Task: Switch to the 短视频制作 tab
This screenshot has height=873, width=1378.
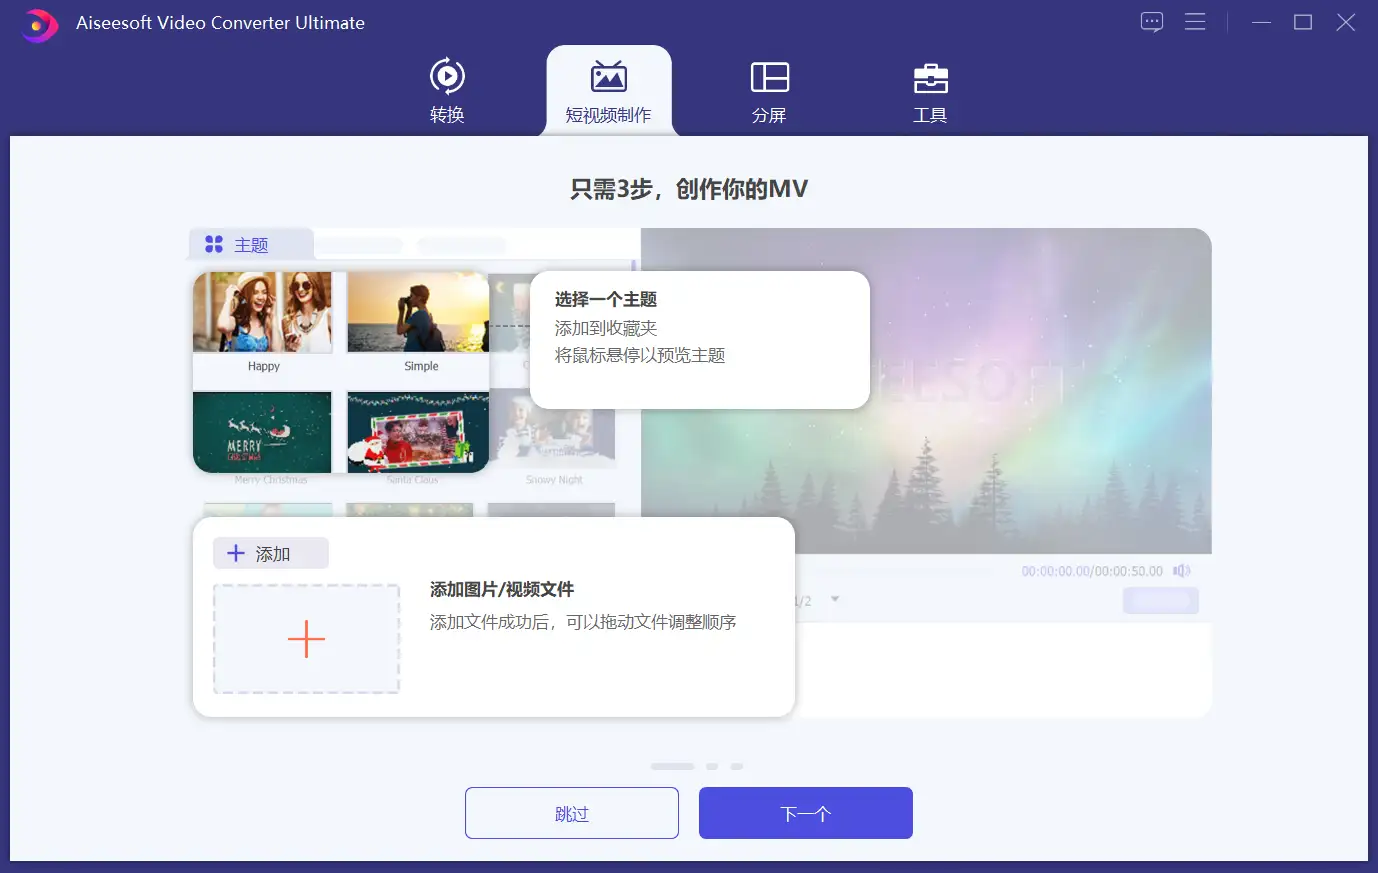Action: pyautogui.click(x=608, y=91)
